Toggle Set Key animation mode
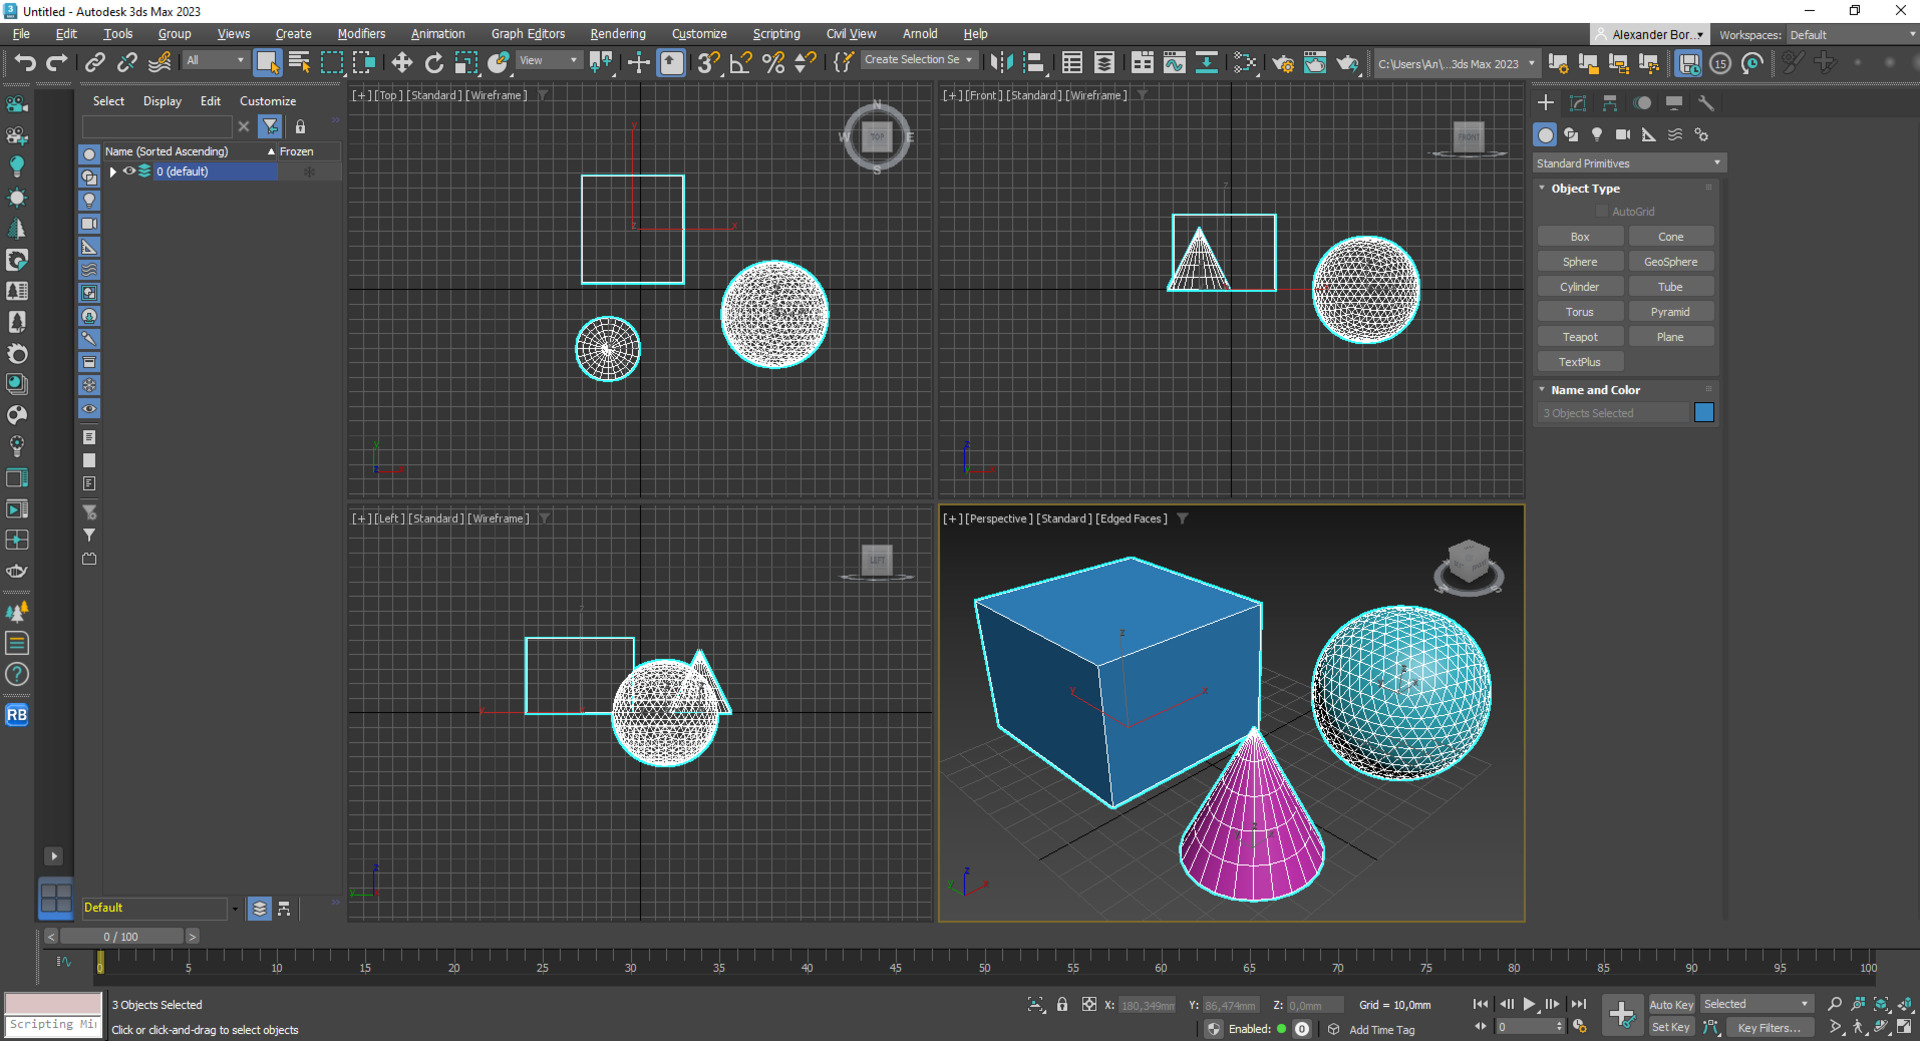This screenshot has height=1041, width=1920. tap(1671, 1027)
